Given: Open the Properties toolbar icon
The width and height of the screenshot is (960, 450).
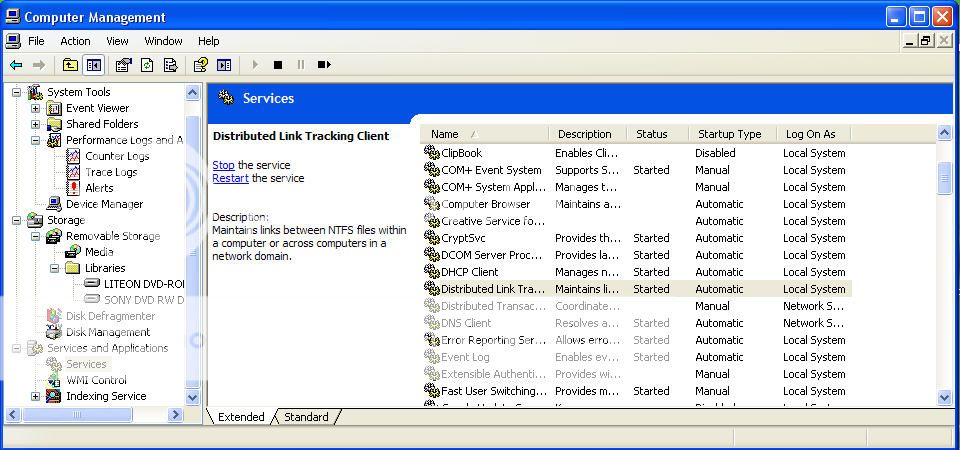Looking at the screenshot, I should pos(124,65).
